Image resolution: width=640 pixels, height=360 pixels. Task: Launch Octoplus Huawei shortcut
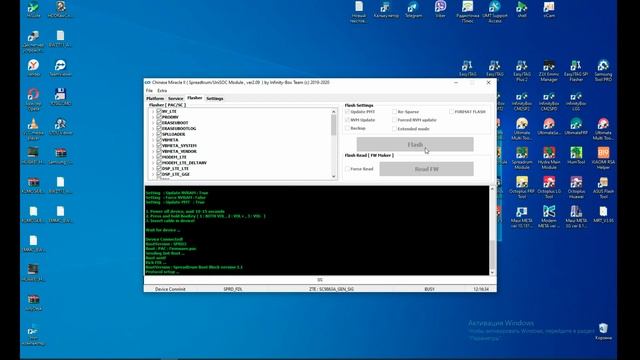tap(576, 188)
